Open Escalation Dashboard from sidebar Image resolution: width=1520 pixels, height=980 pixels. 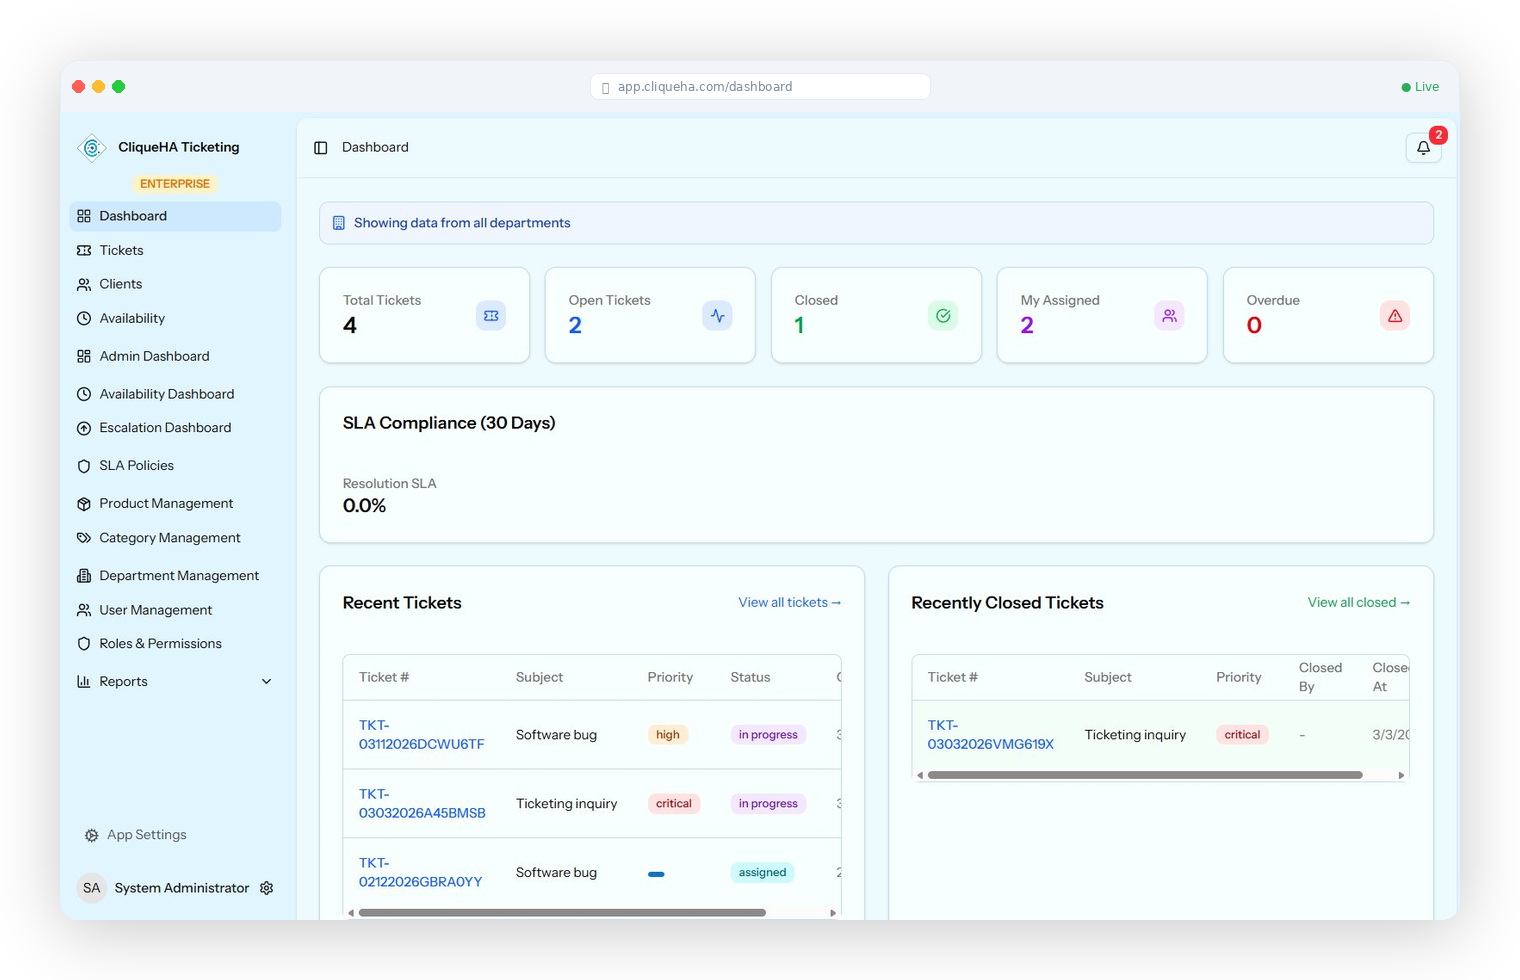click(165, 428)
